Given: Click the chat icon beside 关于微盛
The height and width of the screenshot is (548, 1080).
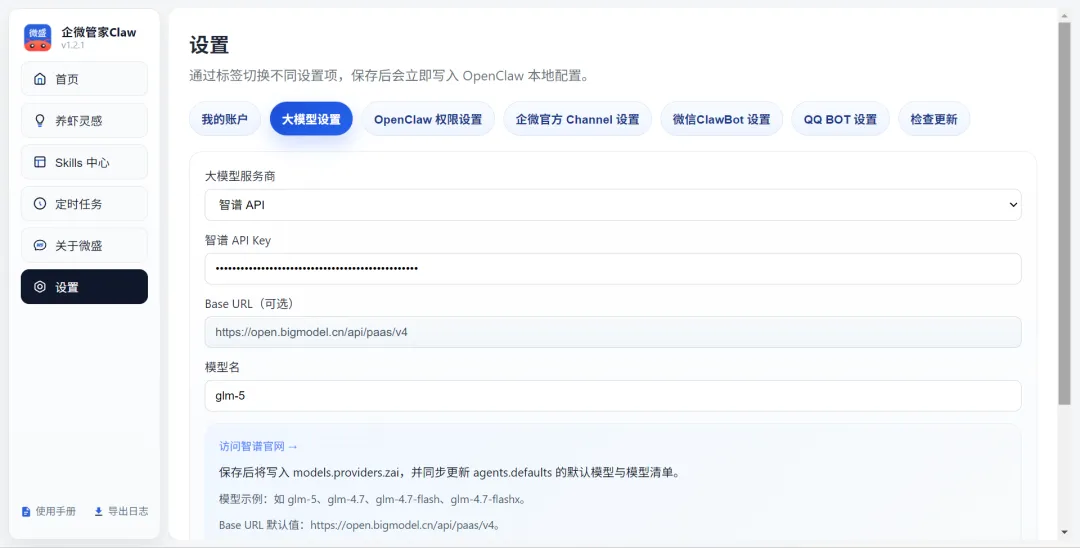Looking at the screenshot, I should [40, 245].
